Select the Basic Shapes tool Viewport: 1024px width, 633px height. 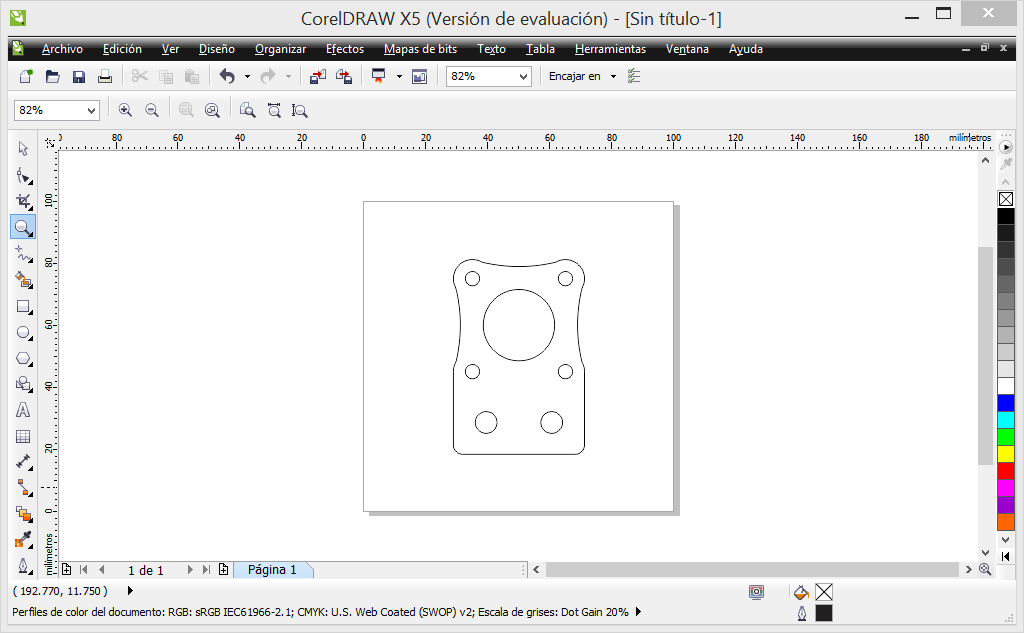(x=23, y=384)
